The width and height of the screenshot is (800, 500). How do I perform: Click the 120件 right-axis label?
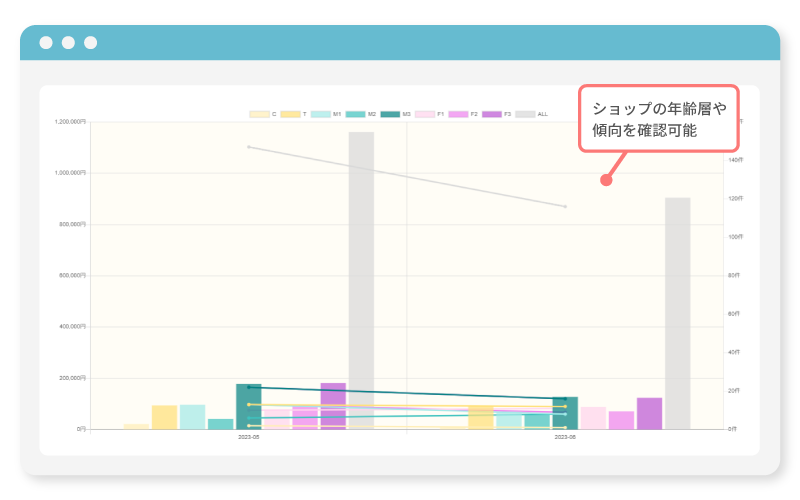click(x=736, y=198)
